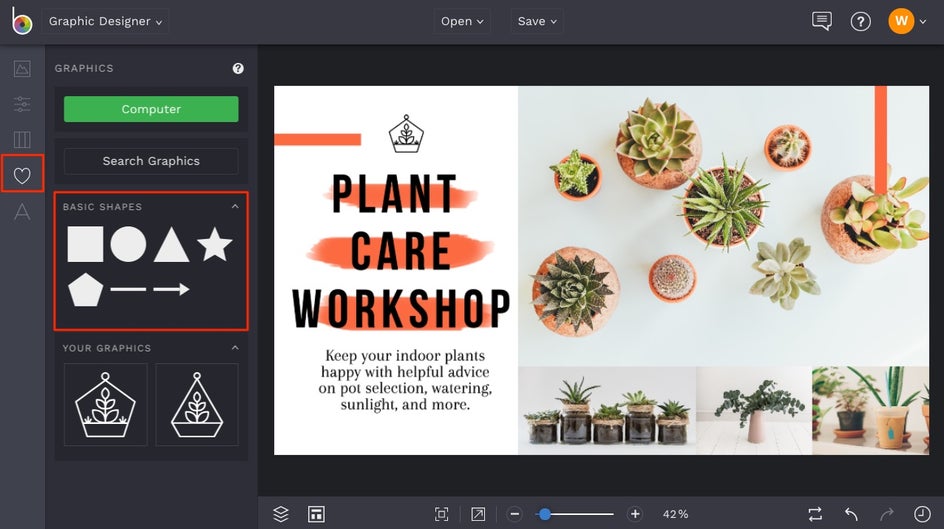Click the Layers icon in bottom bar
Image resolution: width=944 pixels, height=529 pixels.
pos(281,514)
